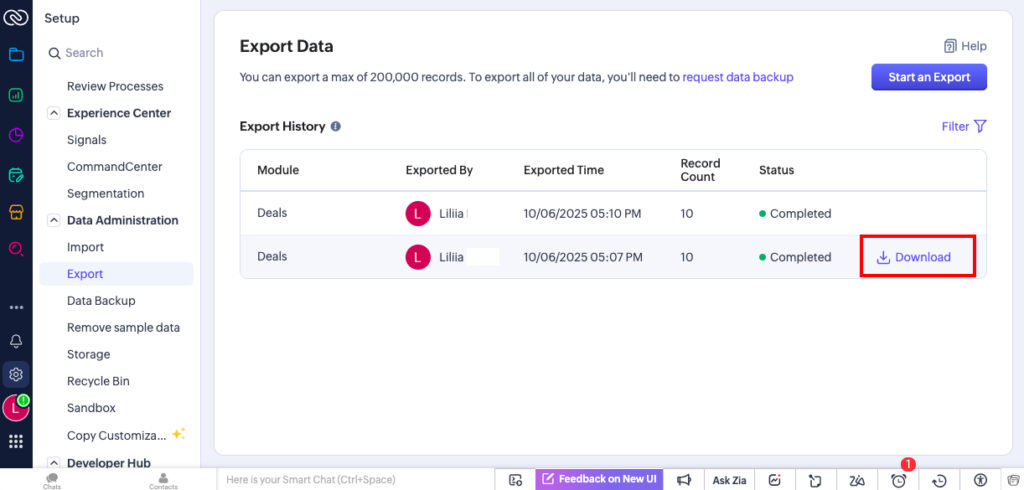Click Feedback on New UI button
The image size is (1024, 490).
pos(600,480)
